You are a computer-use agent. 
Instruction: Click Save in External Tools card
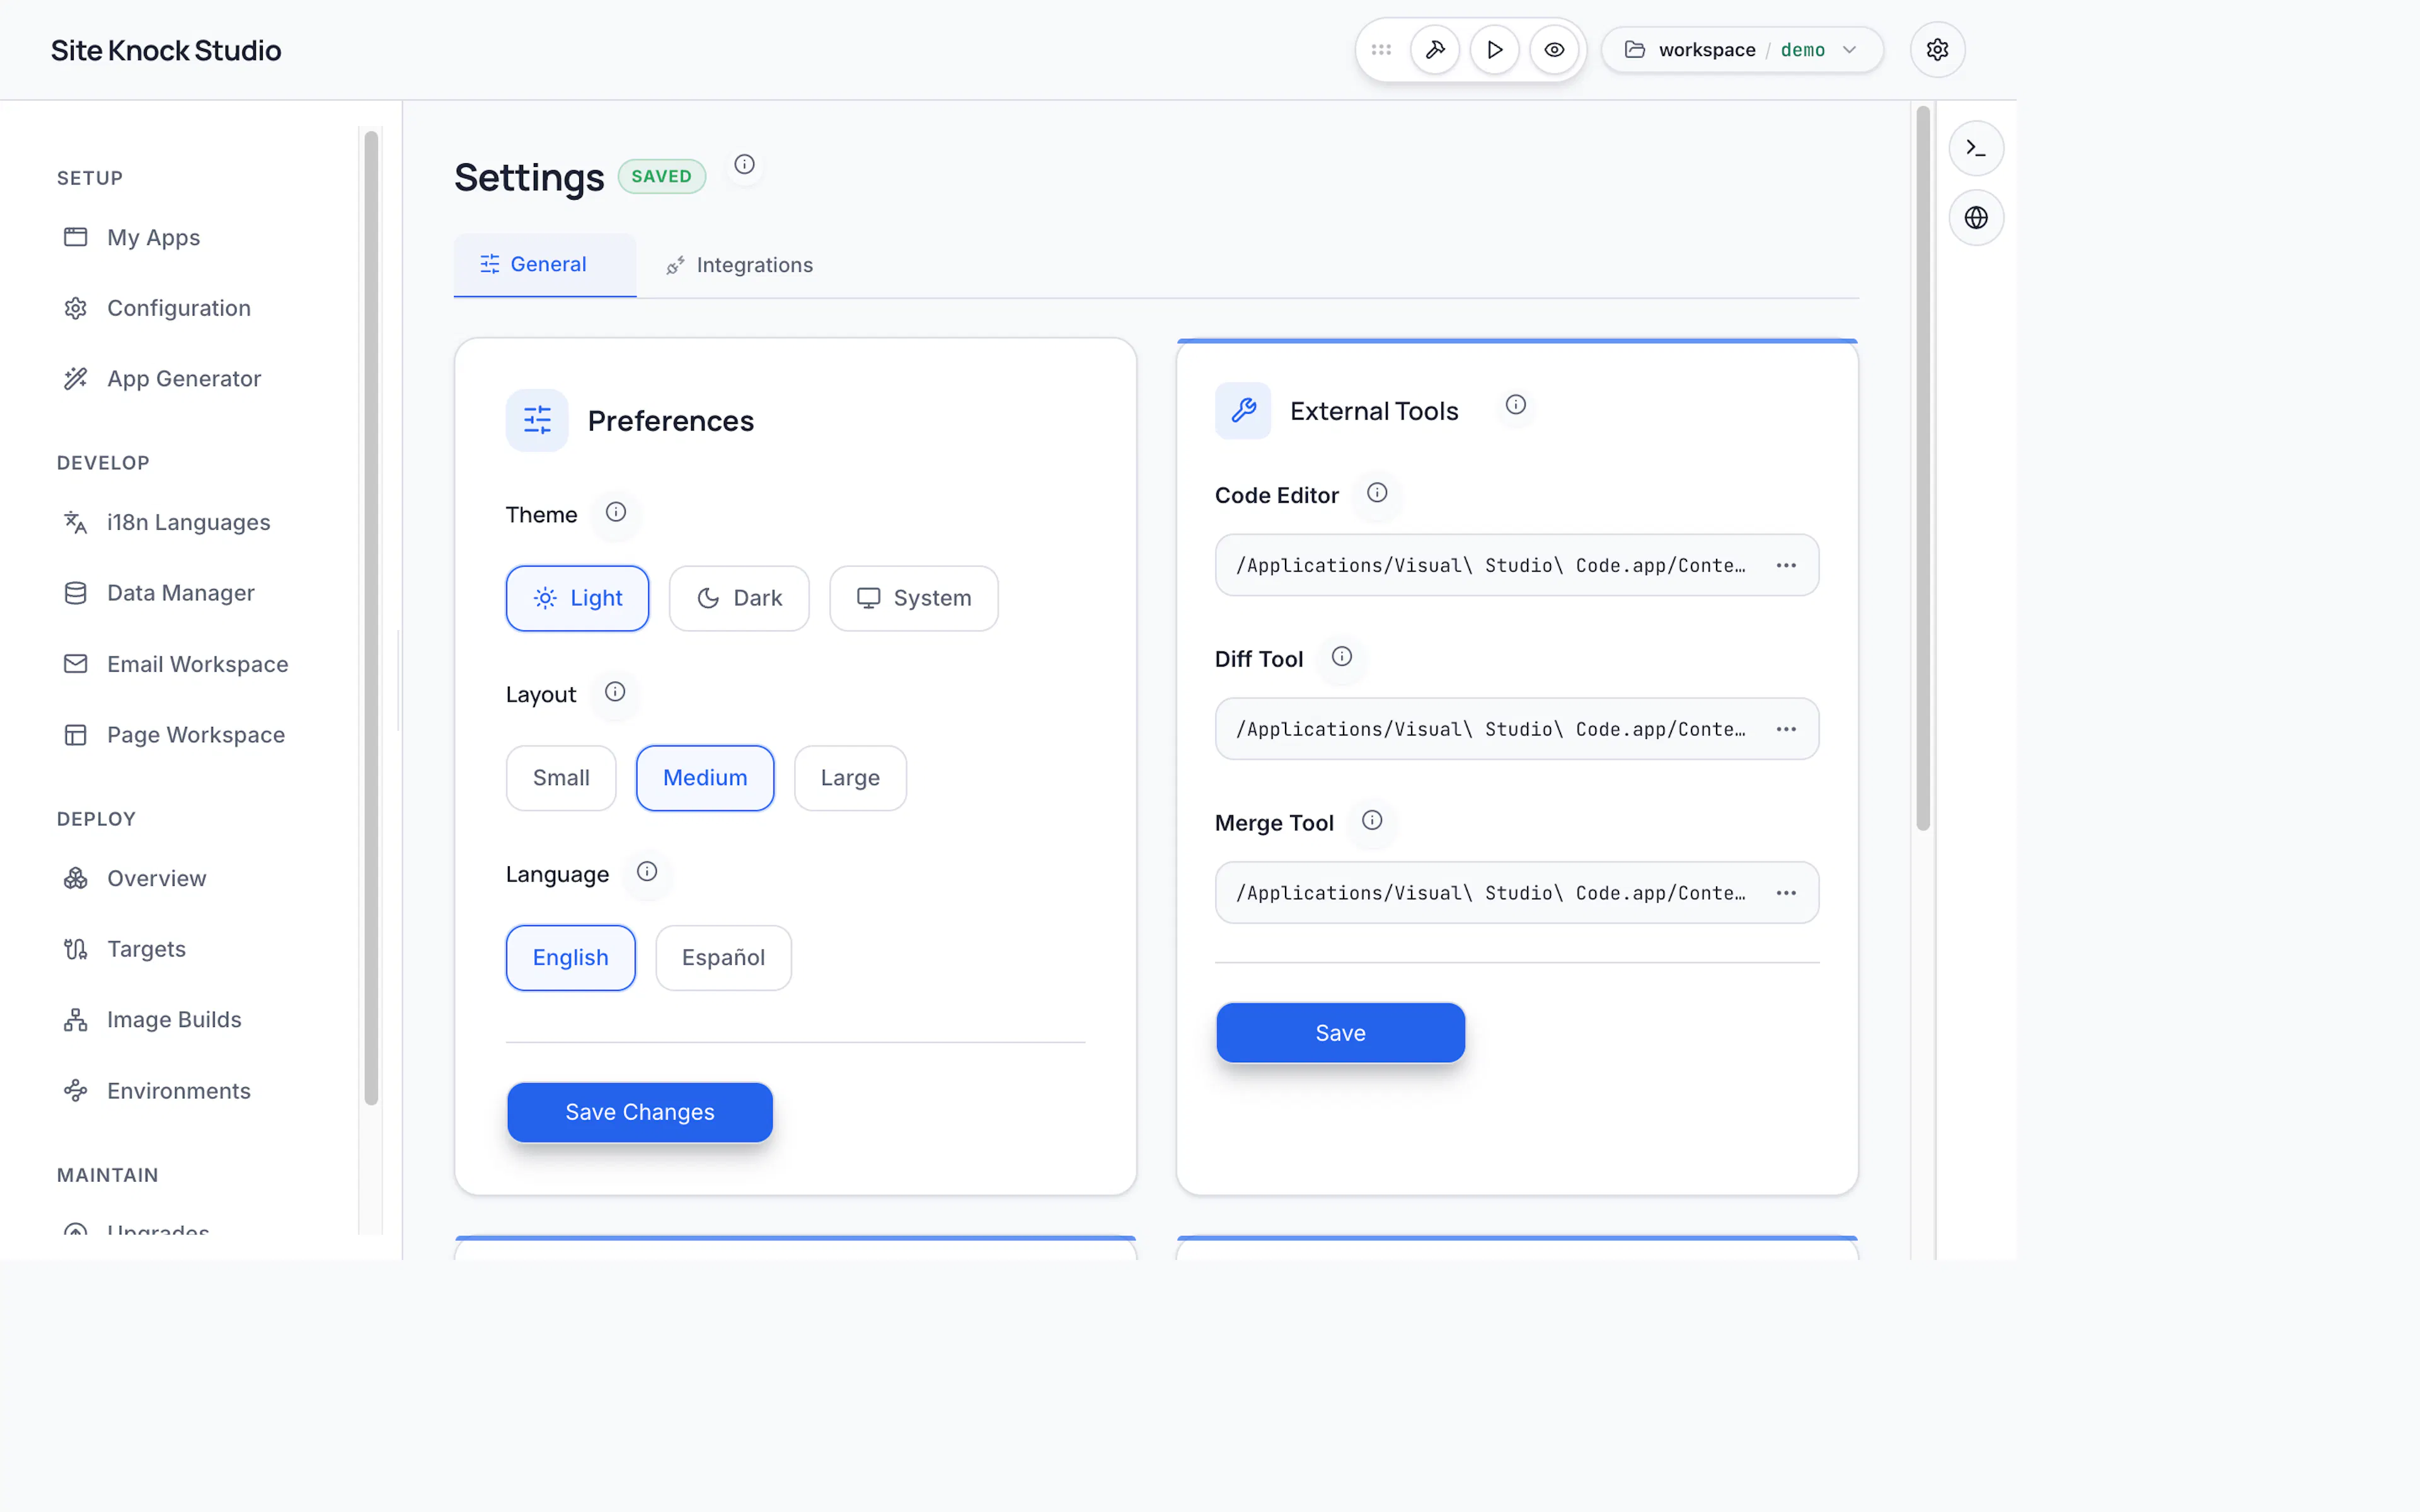pyautogui.click(x=1340, y=1034)
